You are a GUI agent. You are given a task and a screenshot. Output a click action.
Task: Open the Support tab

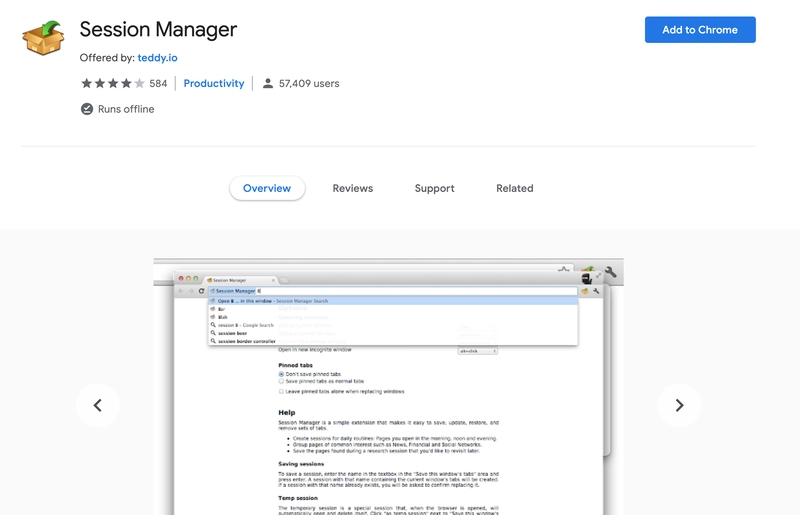pos(434,188)
